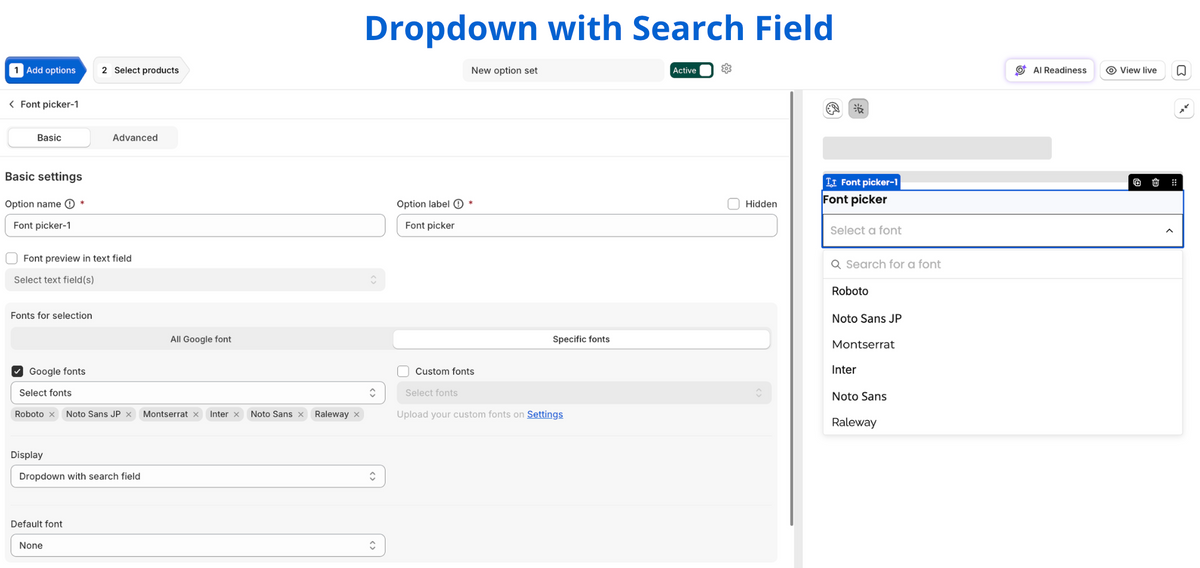Image resolution: width=1200 pixels, height=568 pixels.
Task: Open the Google fonts Select fonts dropdown
Action: [x=198, y=393]
